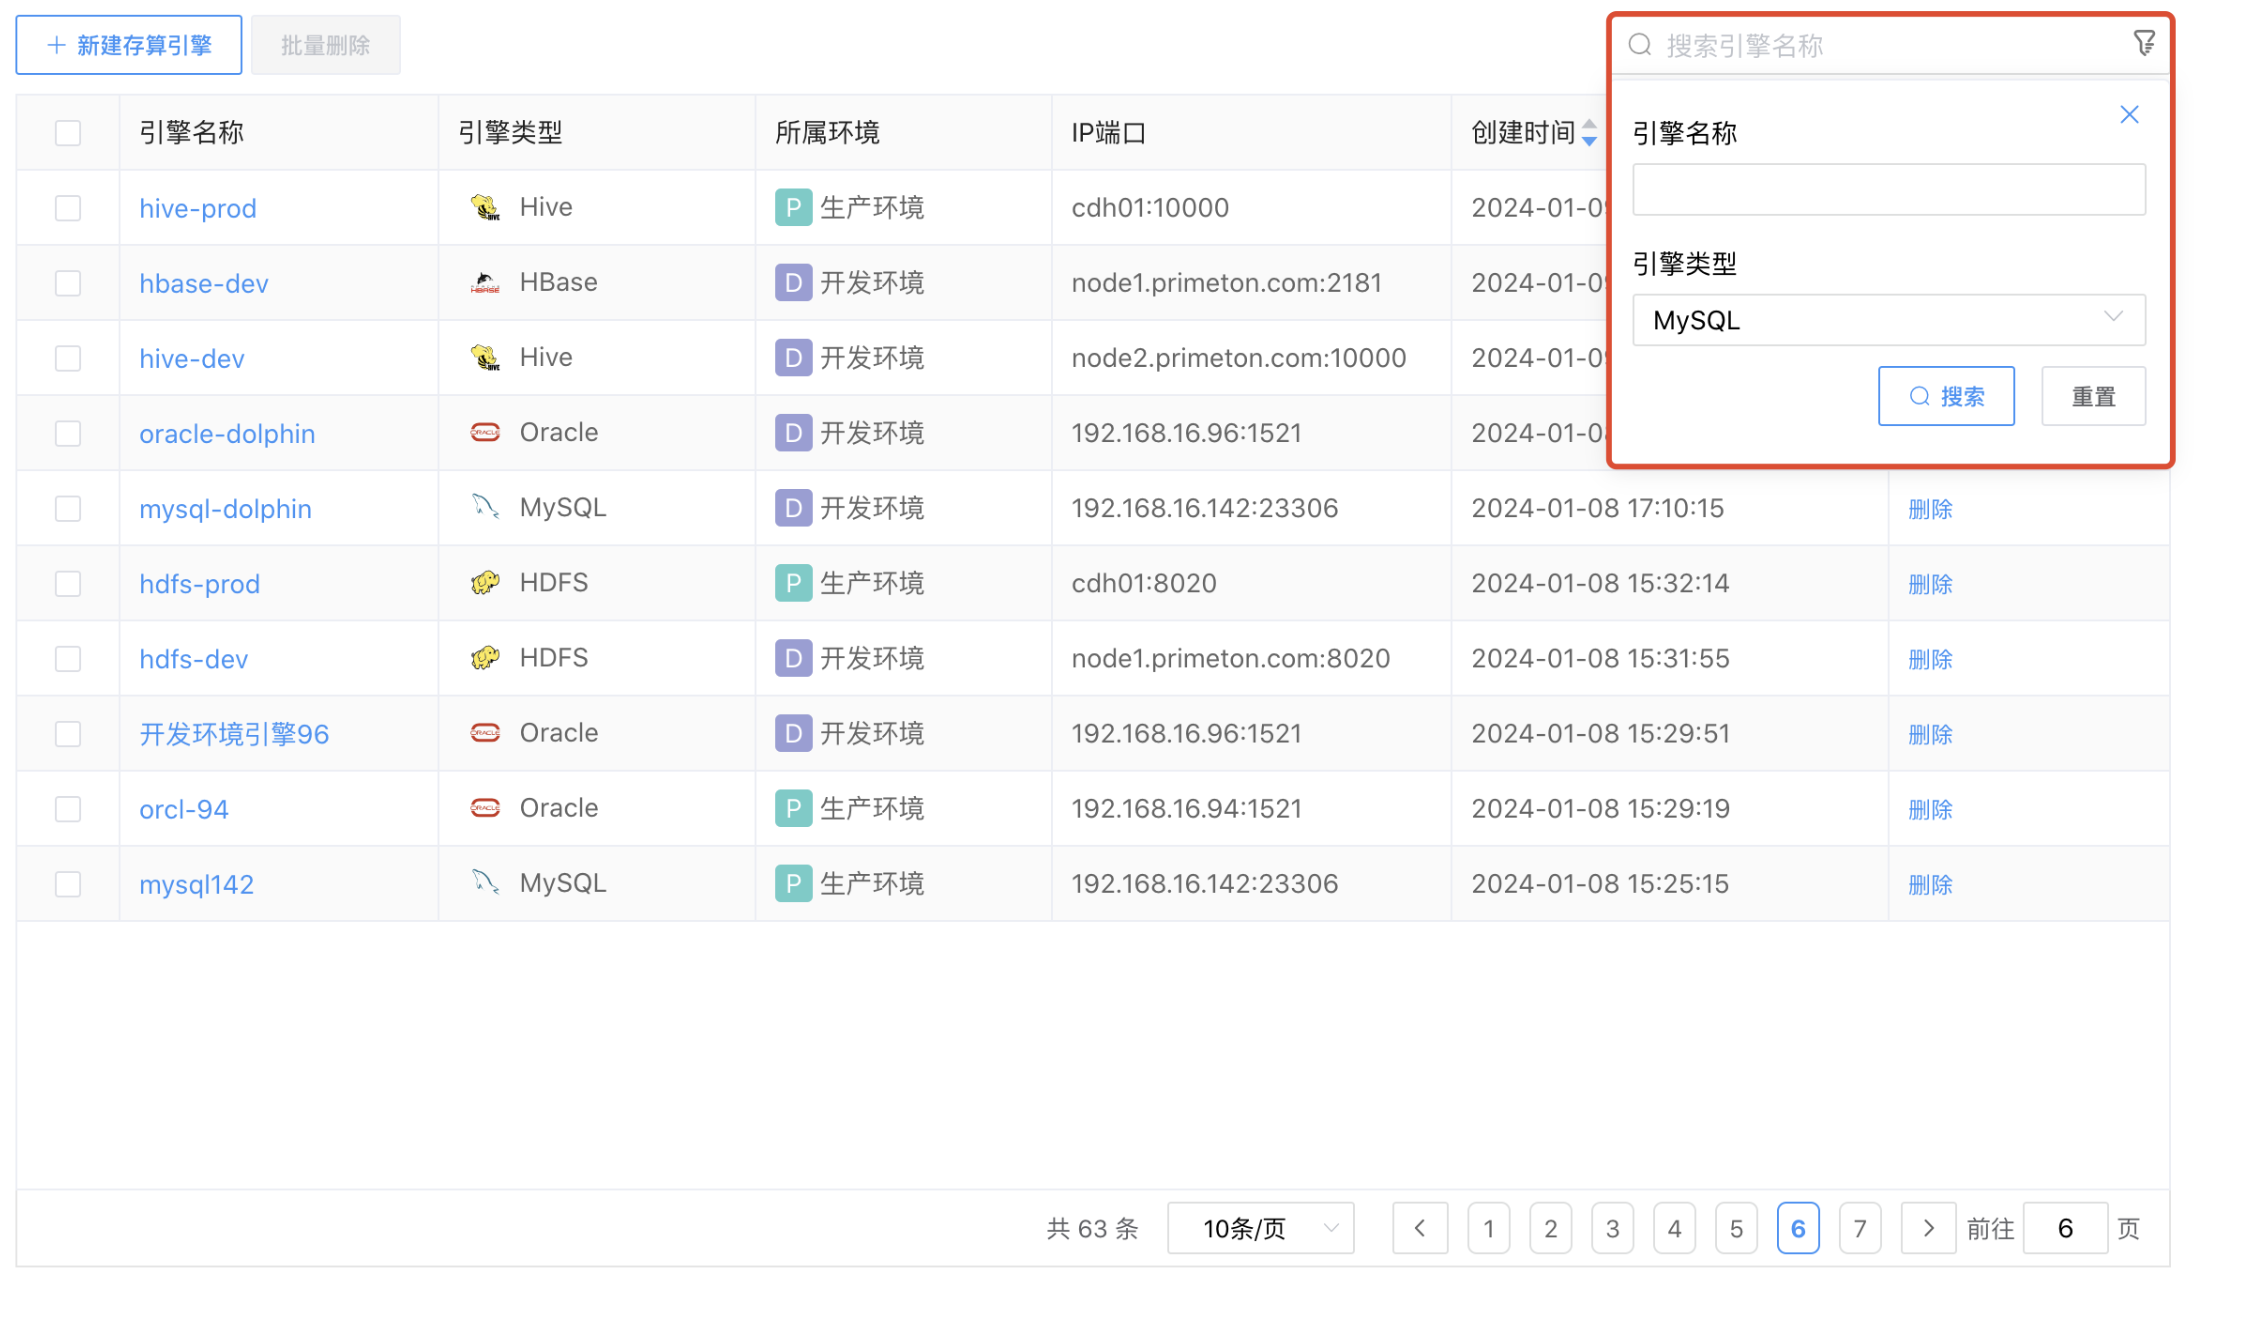Screen dimensions: 2242x1318
Task: Check the checkbox on the hdfs-dev row
Action: 67,658
